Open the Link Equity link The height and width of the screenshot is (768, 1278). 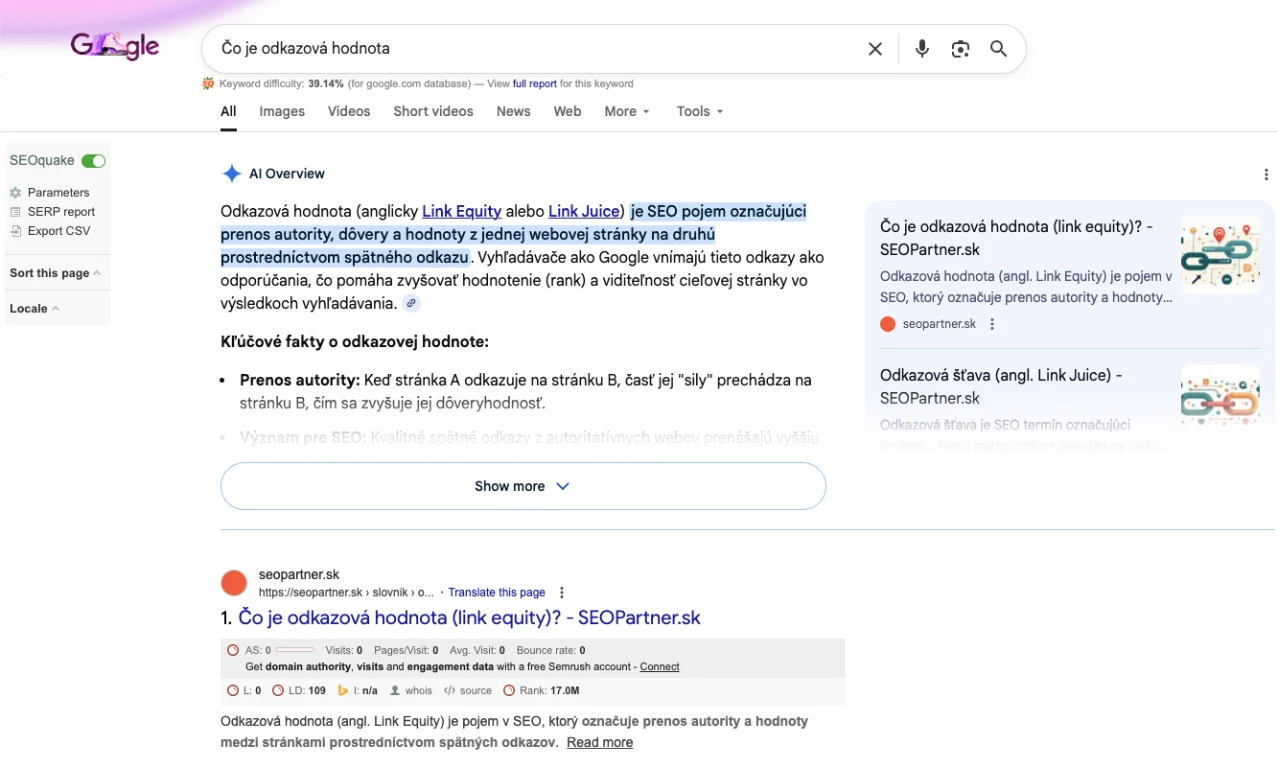461,211
